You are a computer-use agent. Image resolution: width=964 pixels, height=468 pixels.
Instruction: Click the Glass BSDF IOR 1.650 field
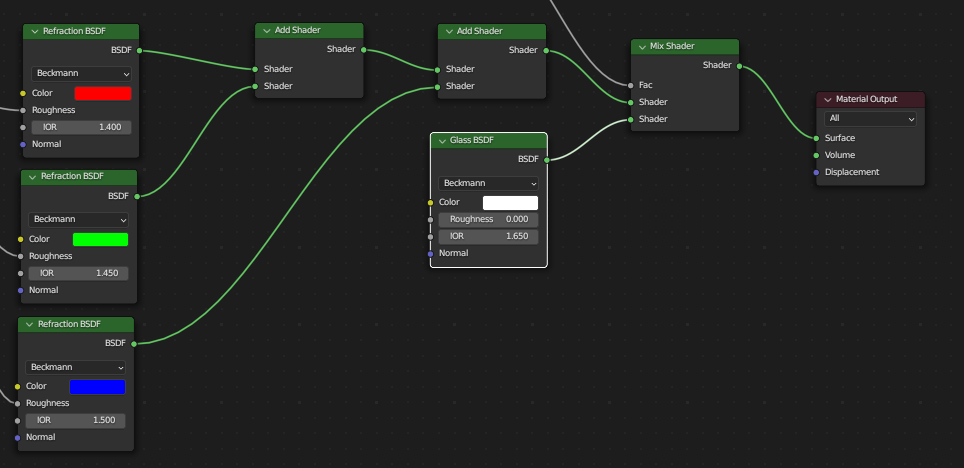pos(488,237)
